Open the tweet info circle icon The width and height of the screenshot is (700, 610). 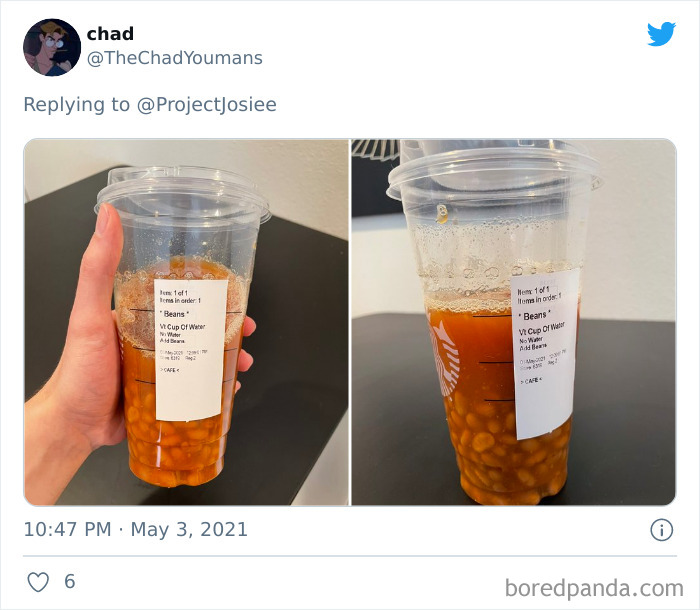pyautogui.click(x=661, y=530)
